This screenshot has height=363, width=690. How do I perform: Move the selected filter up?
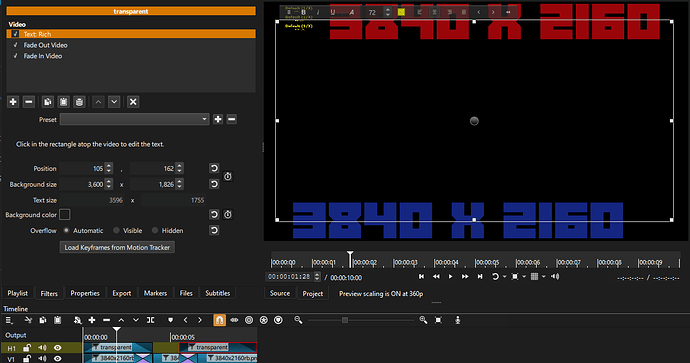pyautogui.click(x=98, y=102)
